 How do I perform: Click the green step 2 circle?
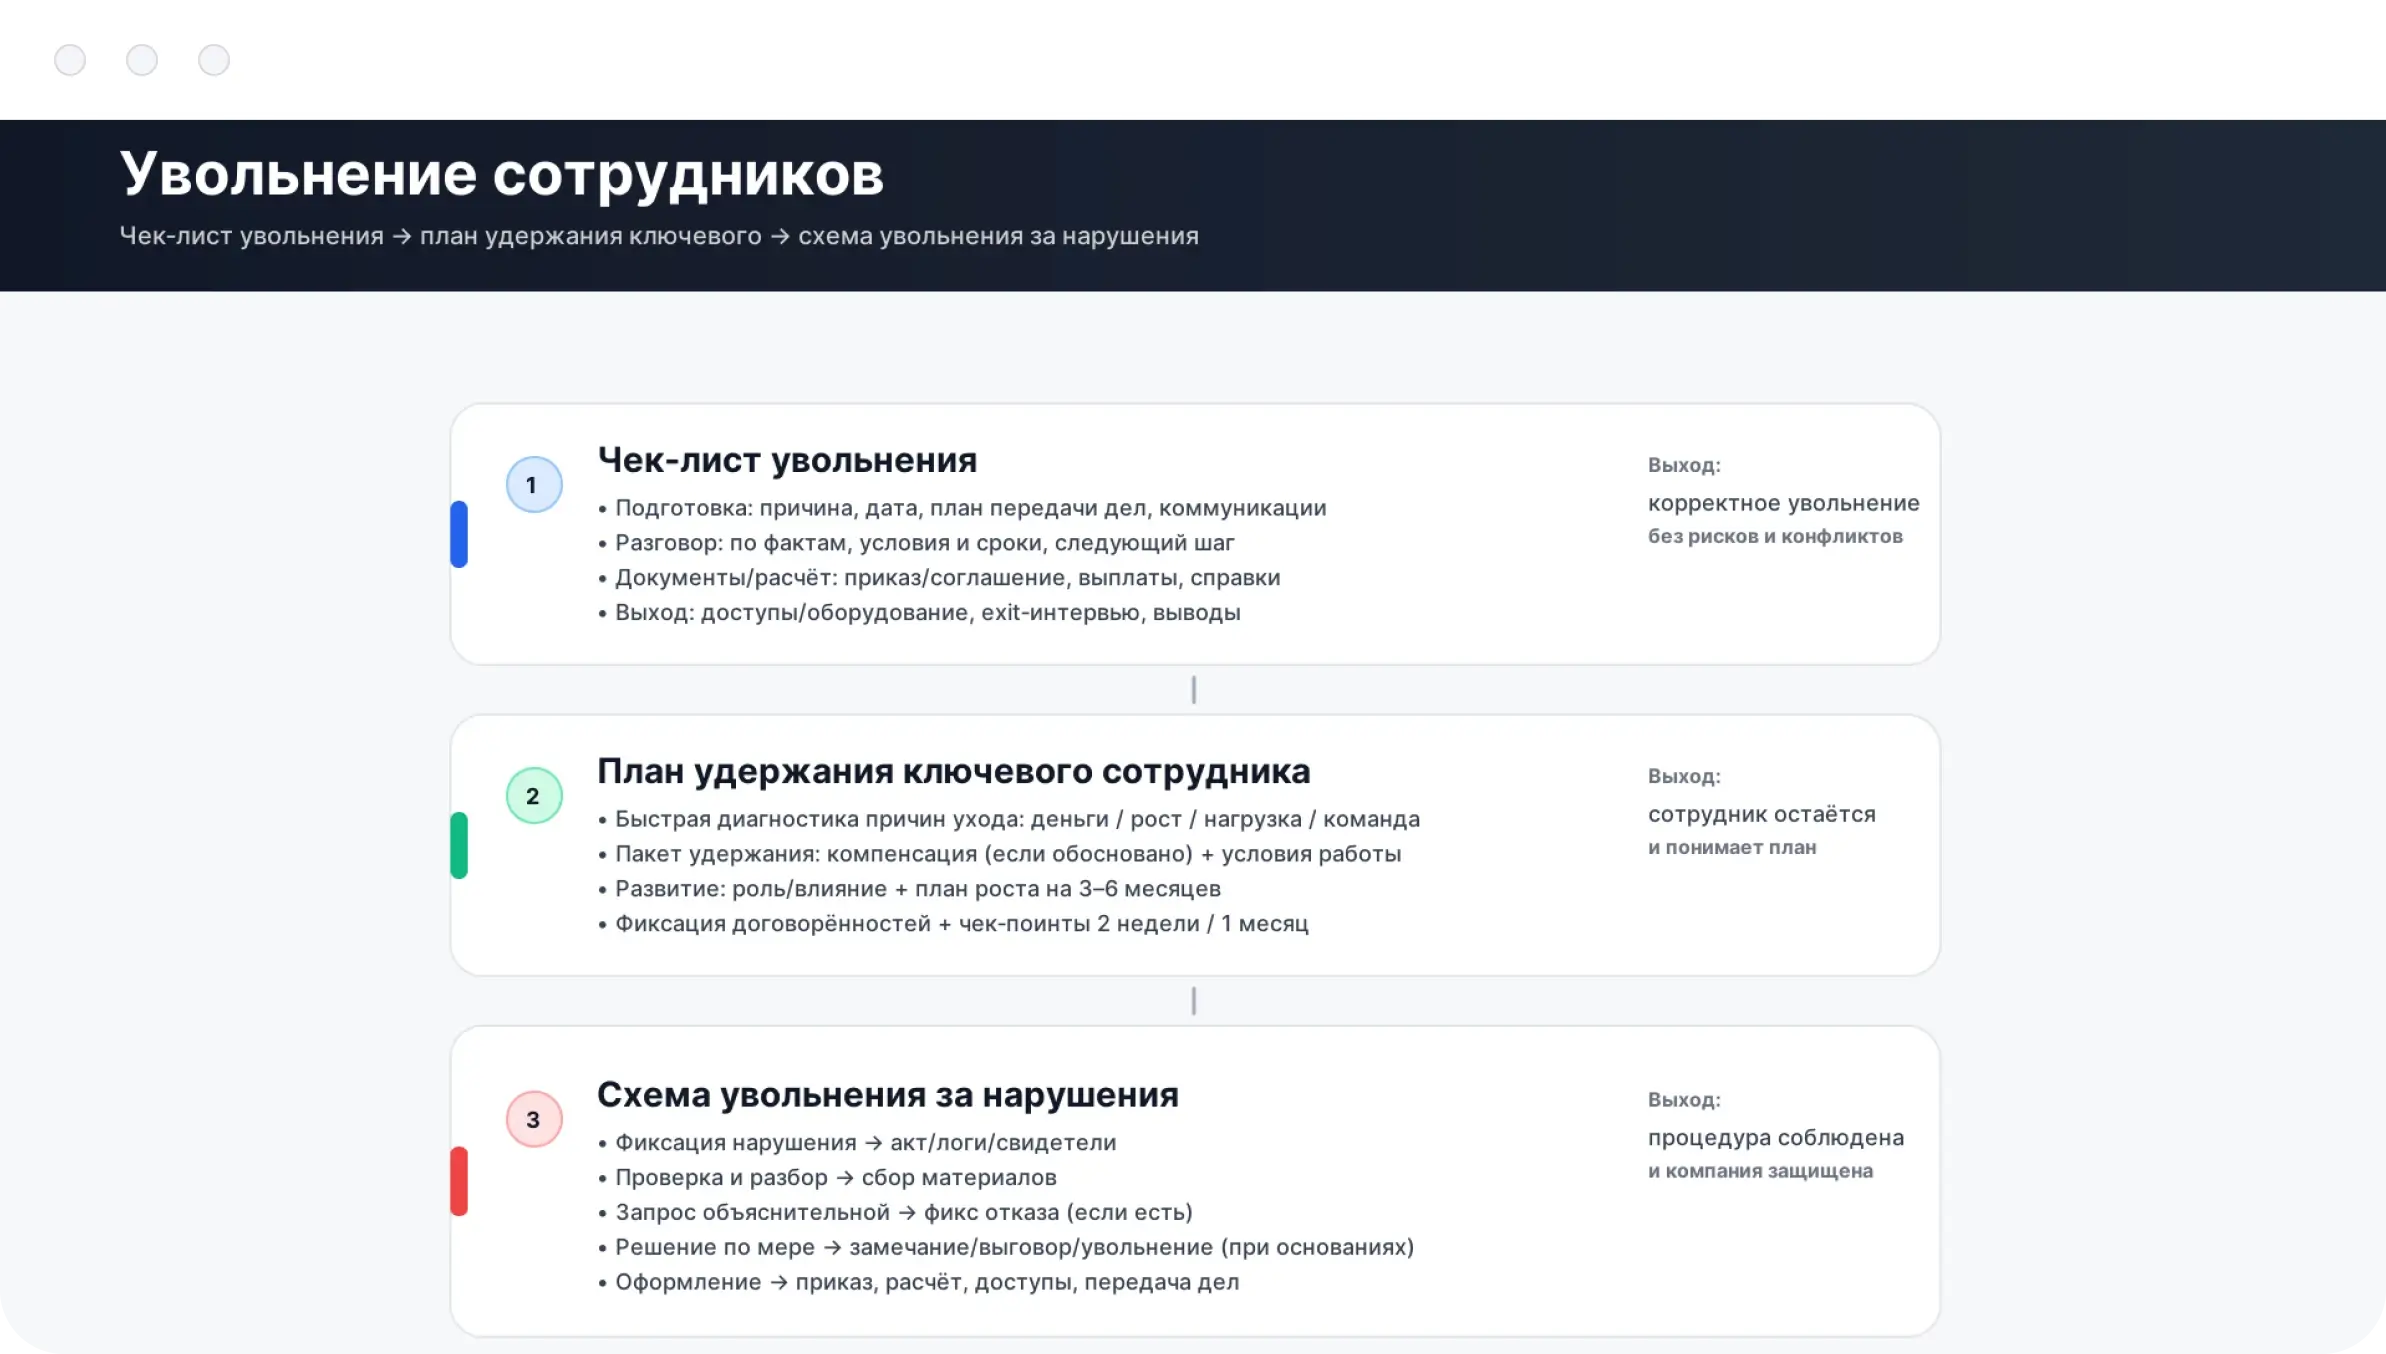(x=534, y=796)
